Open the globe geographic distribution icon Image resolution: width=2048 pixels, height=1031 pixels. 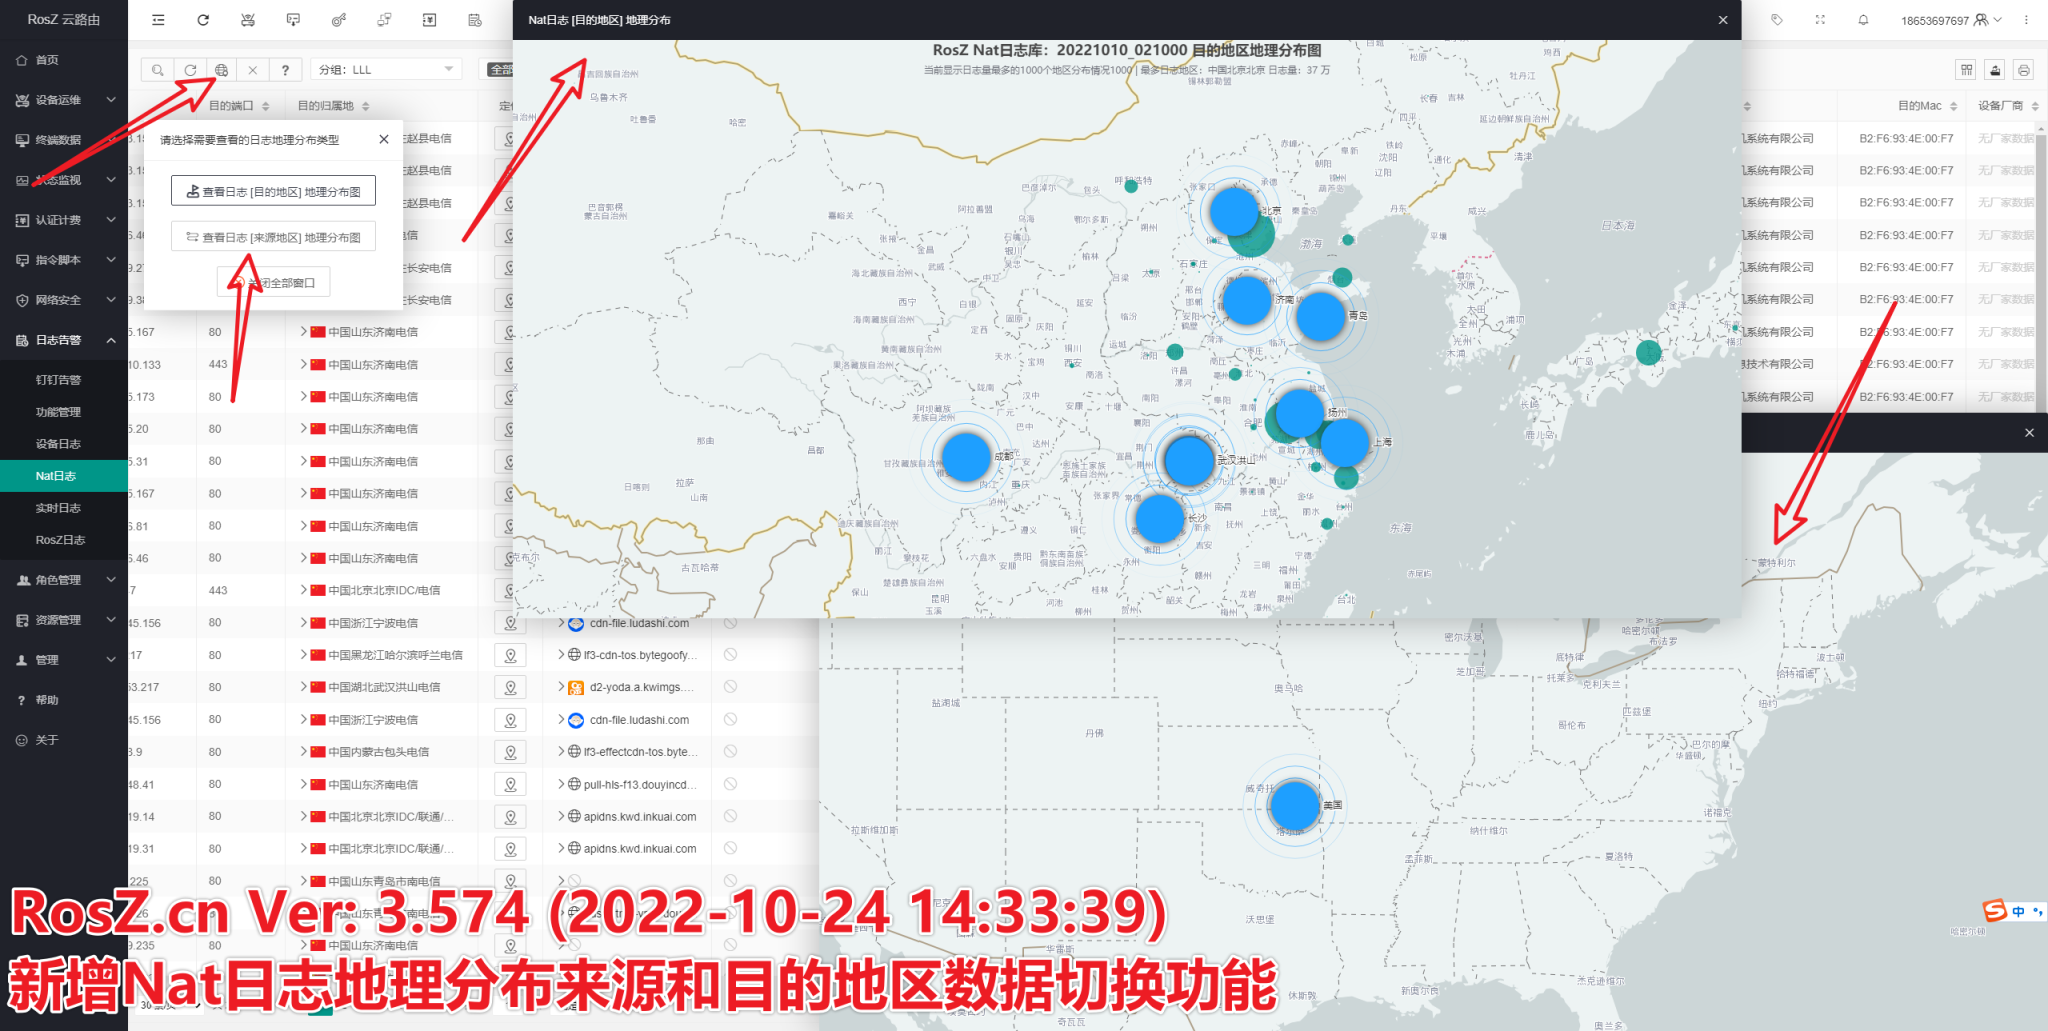pos(222,70)
